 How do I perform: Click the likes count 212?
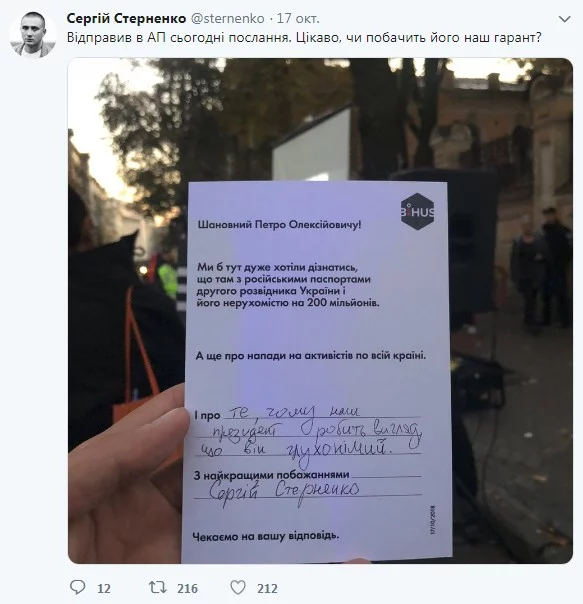coord(267,588)
